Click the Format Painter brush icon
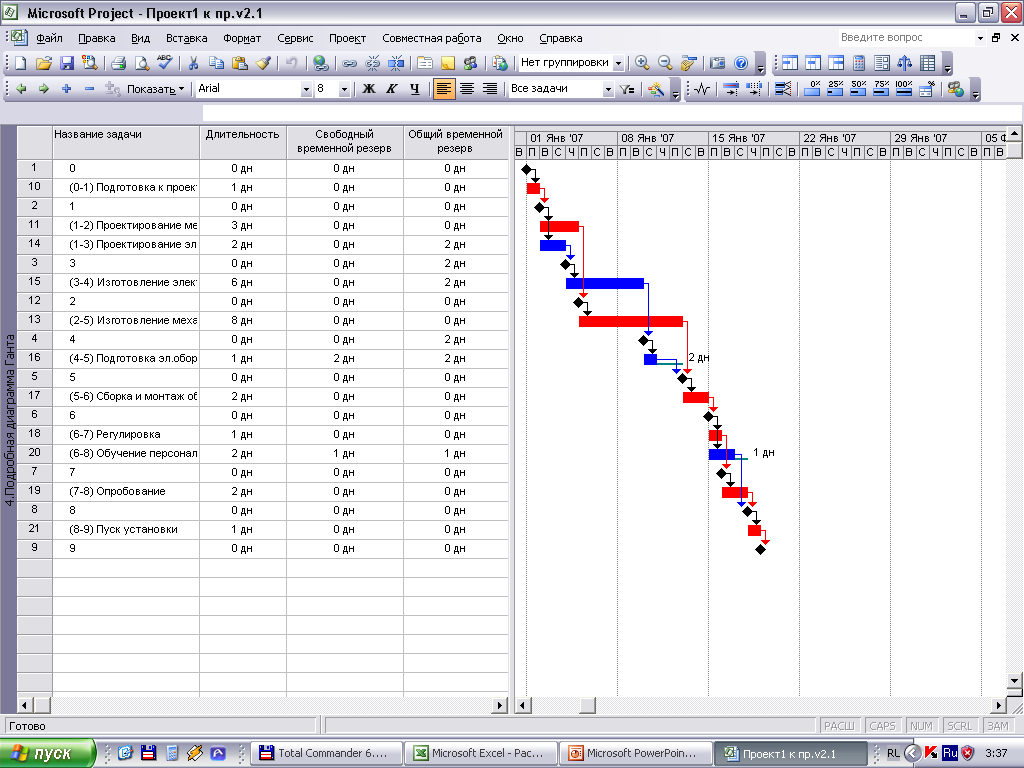The height and width of the screenshot is (768, 1024). 263,63
